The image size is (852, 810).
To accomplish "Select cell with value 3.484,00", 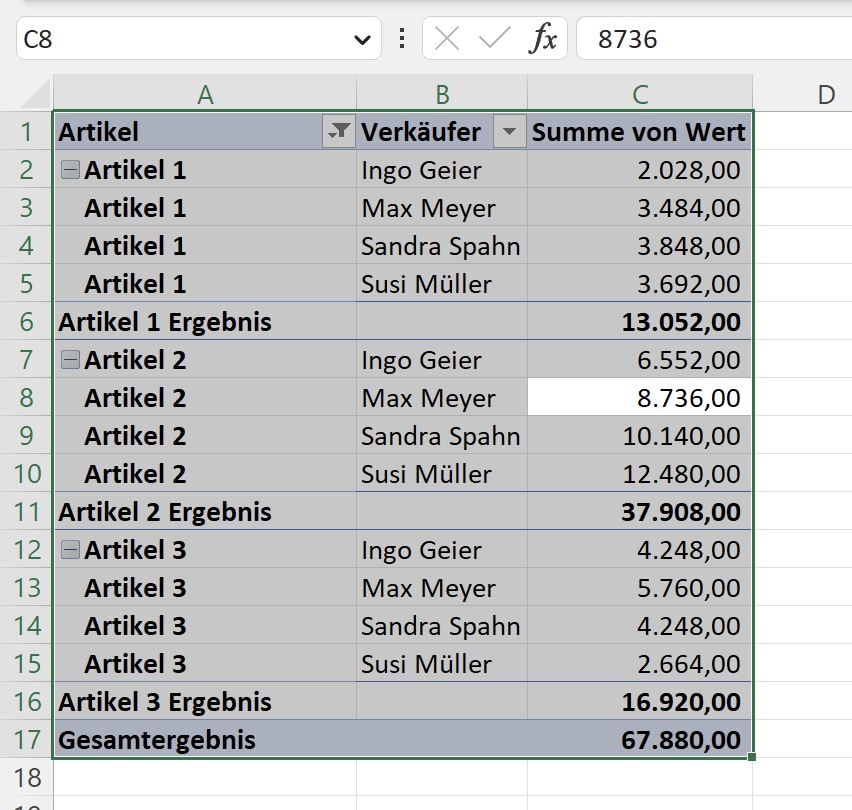I will pyautogui.click(x=639, y=208).
